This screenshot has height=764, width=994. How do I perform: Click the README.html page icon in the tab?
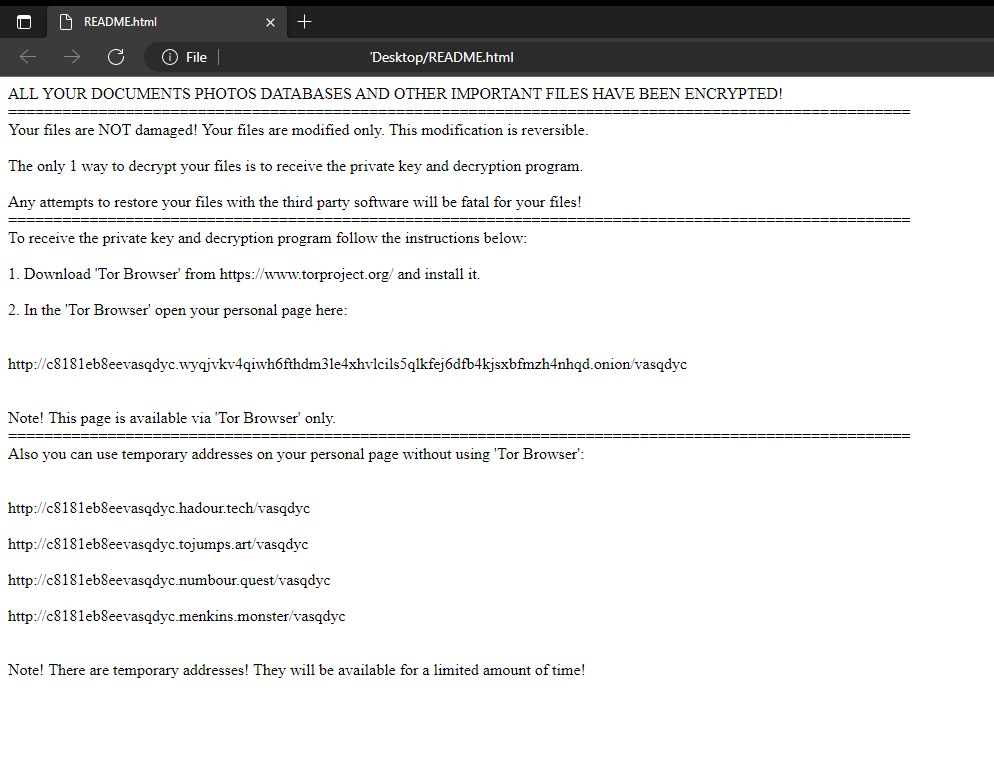coord(65,22)
